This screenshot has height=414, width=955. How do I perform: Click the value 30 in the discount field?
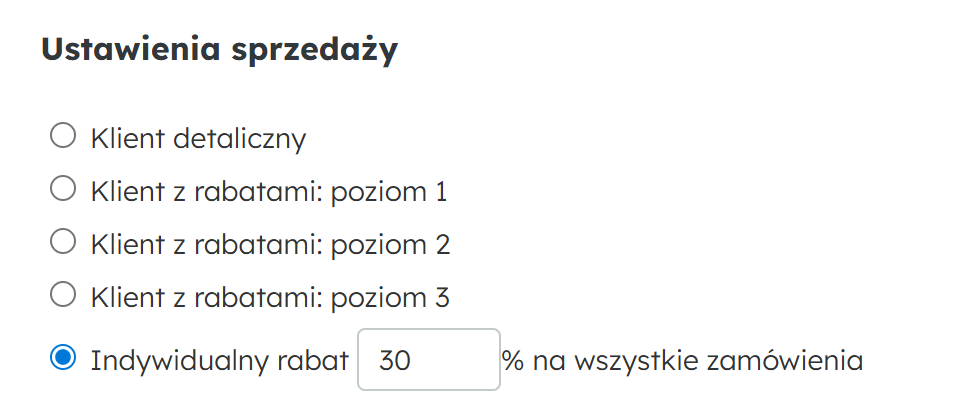tap(395, 360)
